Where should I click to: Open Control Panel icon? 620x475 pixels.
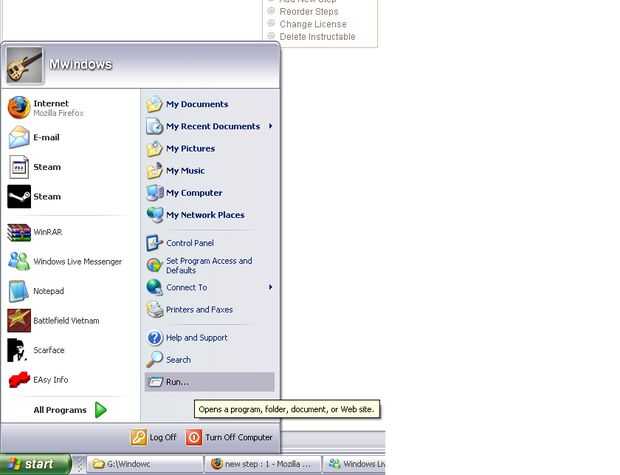(x=154, y=243)
